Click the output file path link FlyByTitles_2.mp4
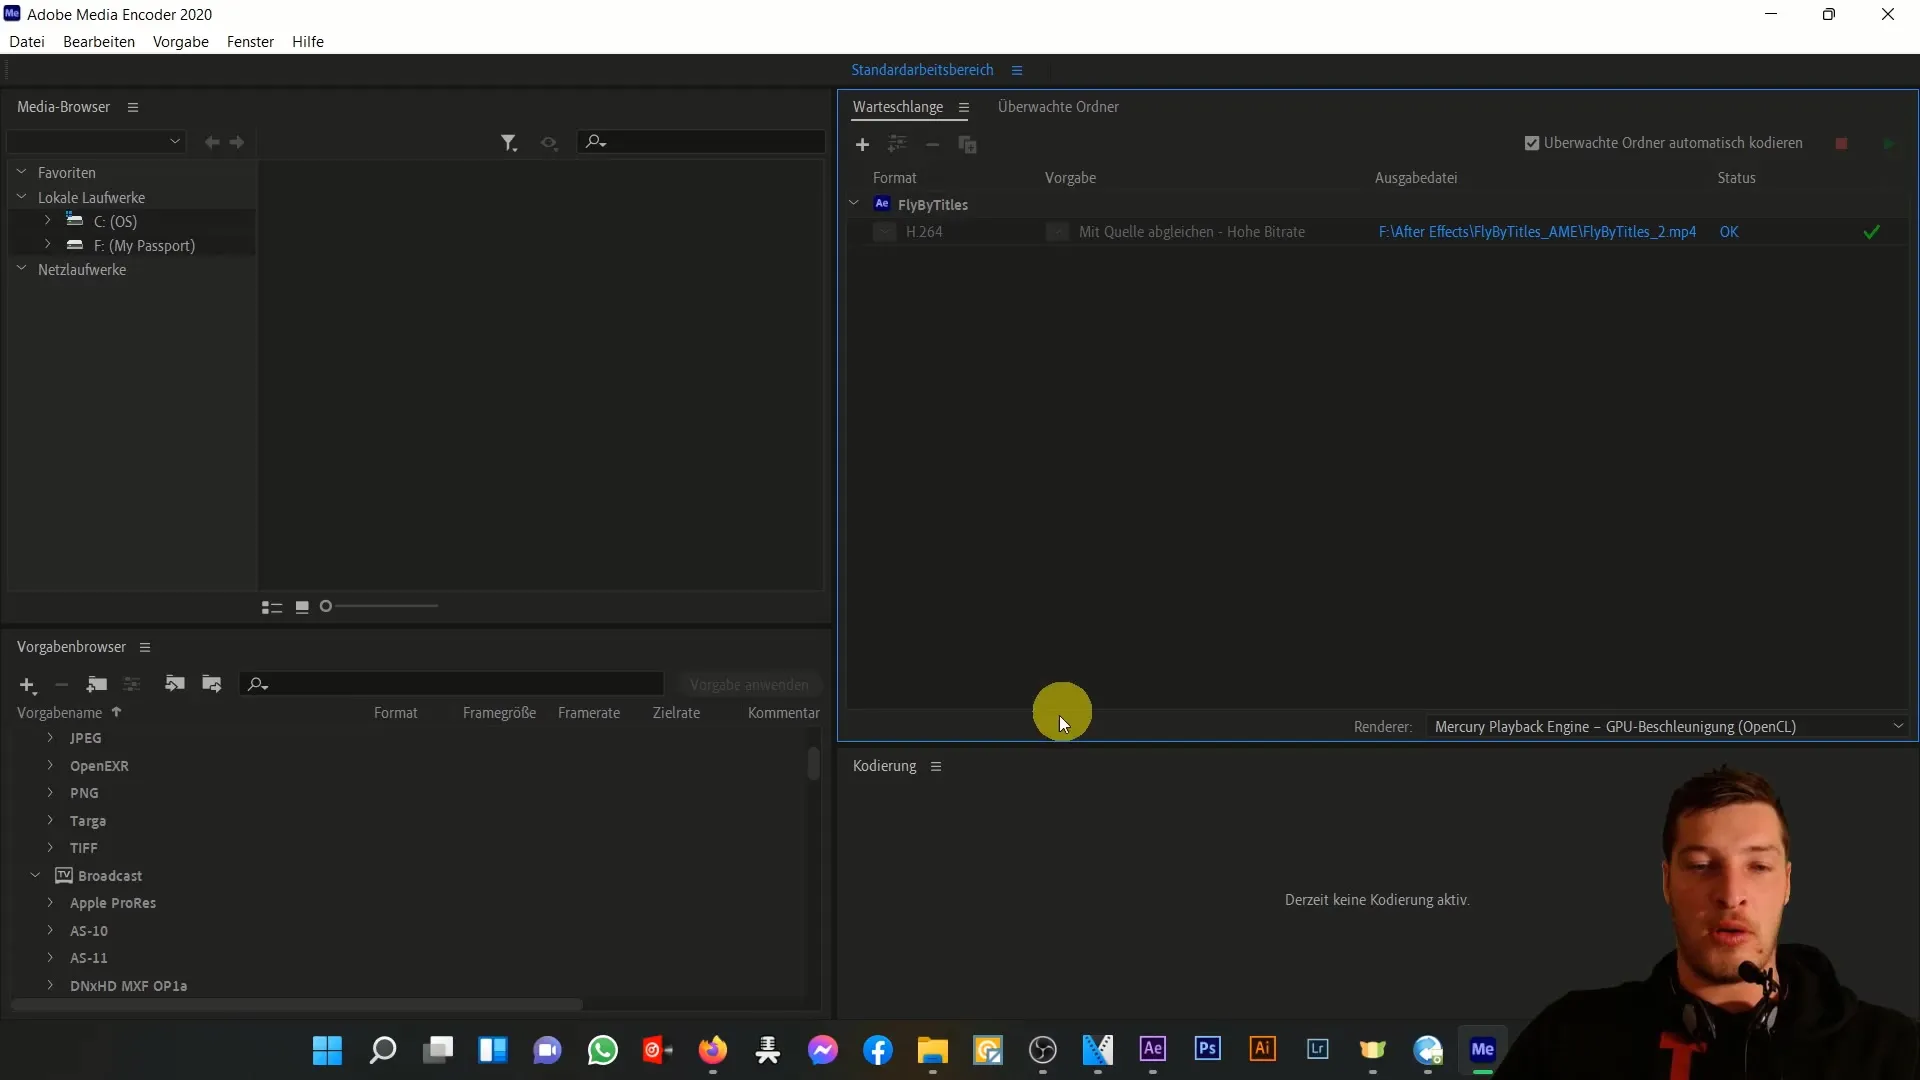 coord(1538,231)
